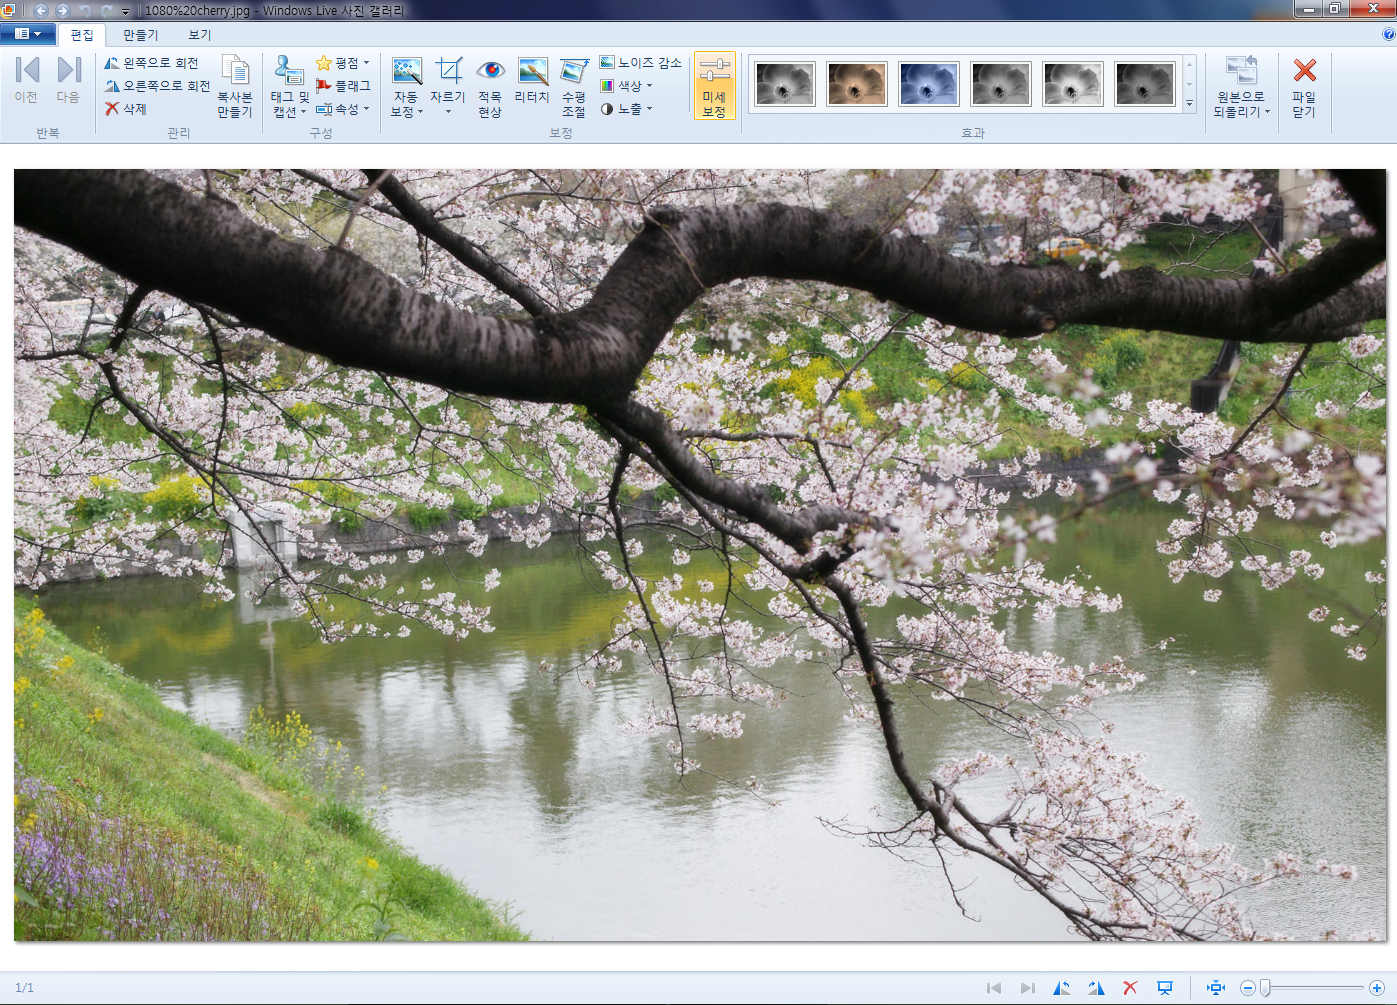1397x1005 pixels.
Task: Go to previous photo in status bar
Action: (994, 988)
